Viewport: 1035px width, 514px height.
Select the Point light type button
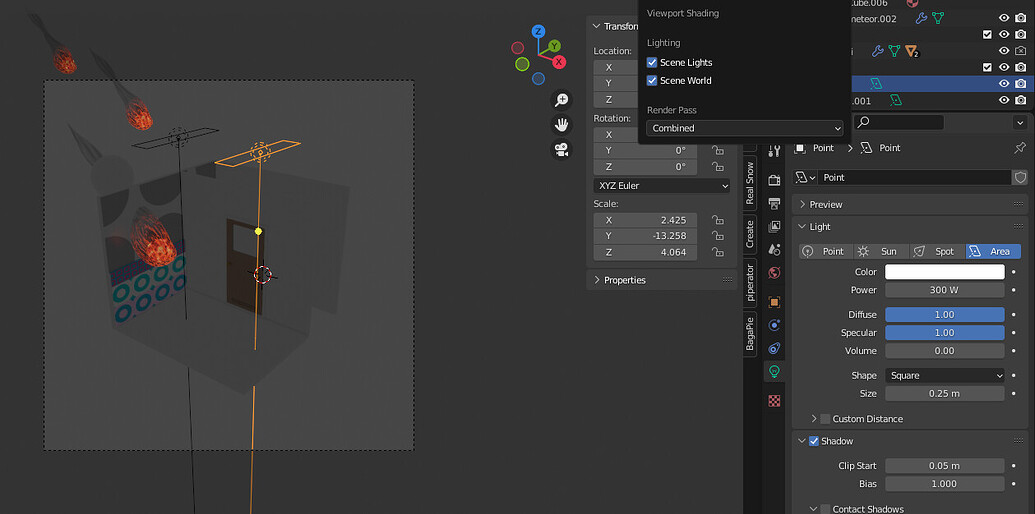[825, 251]
